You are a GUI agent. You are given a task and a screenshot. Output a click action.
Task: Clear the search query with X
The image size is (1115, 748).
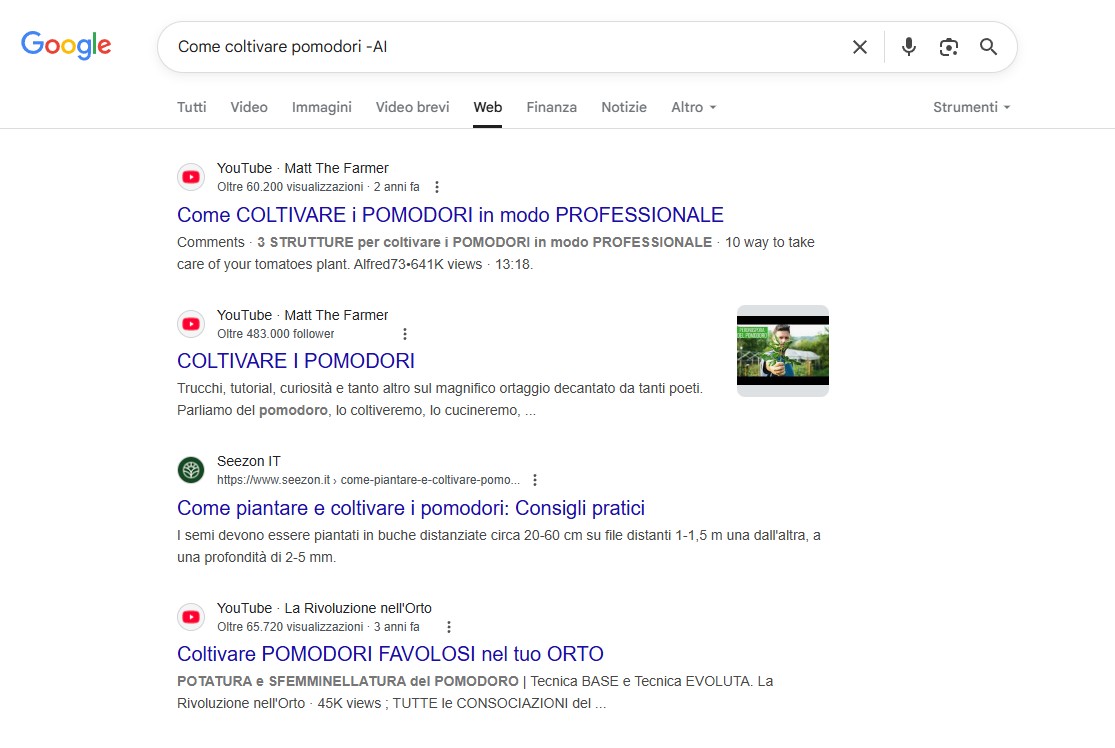[860, 47]
